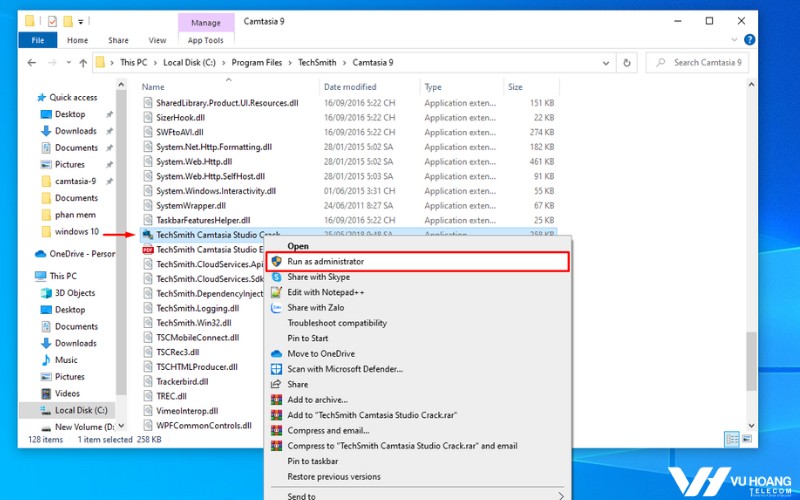This screenshot has width=800, height=500.
Task: Open the App Tools tab
Action: tap(206, 40)
